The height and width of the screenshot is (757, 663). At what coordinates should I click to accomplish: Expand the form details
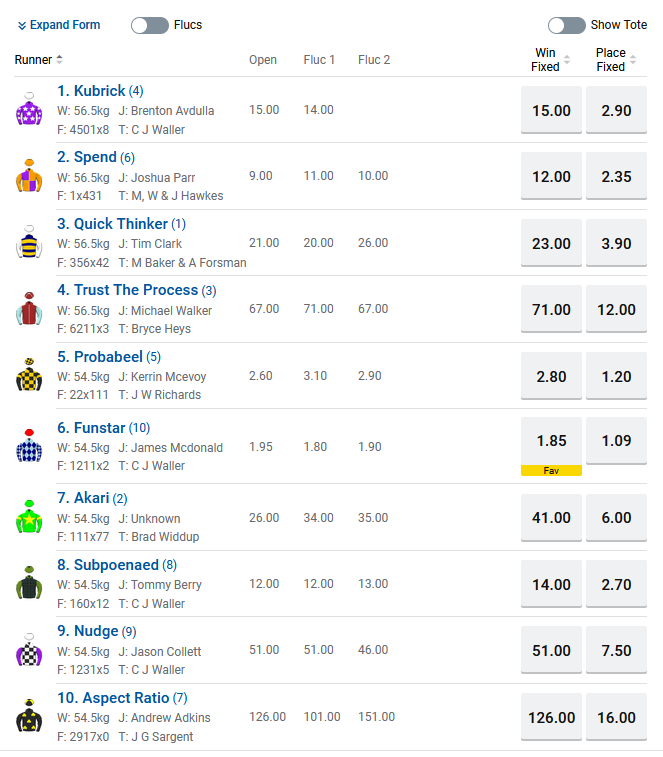click(x=59, y=25)
